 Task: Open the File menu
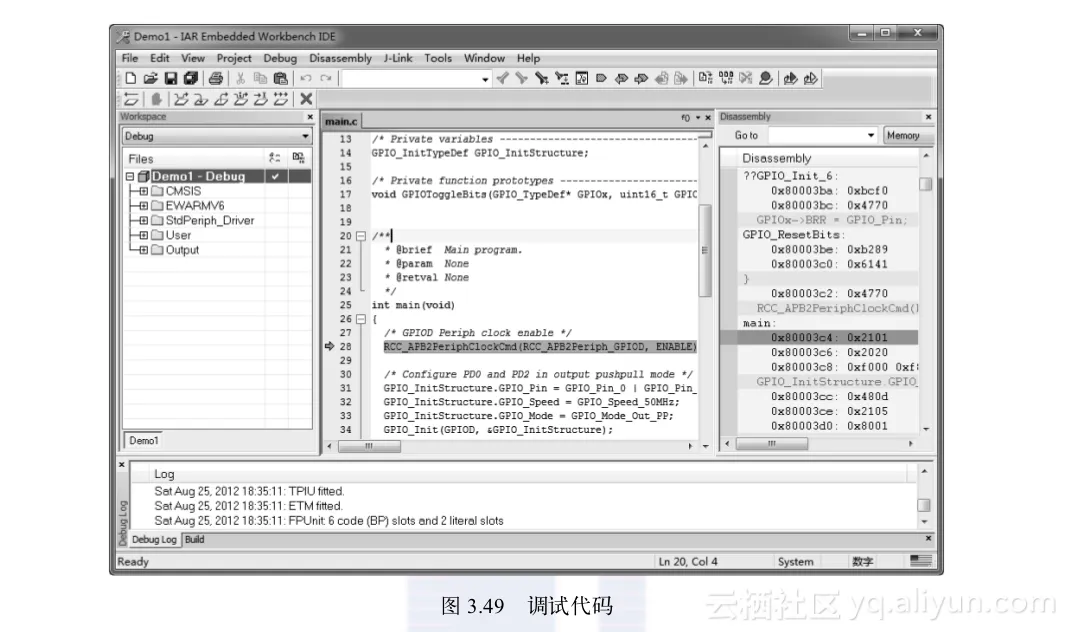coord(130,59)
